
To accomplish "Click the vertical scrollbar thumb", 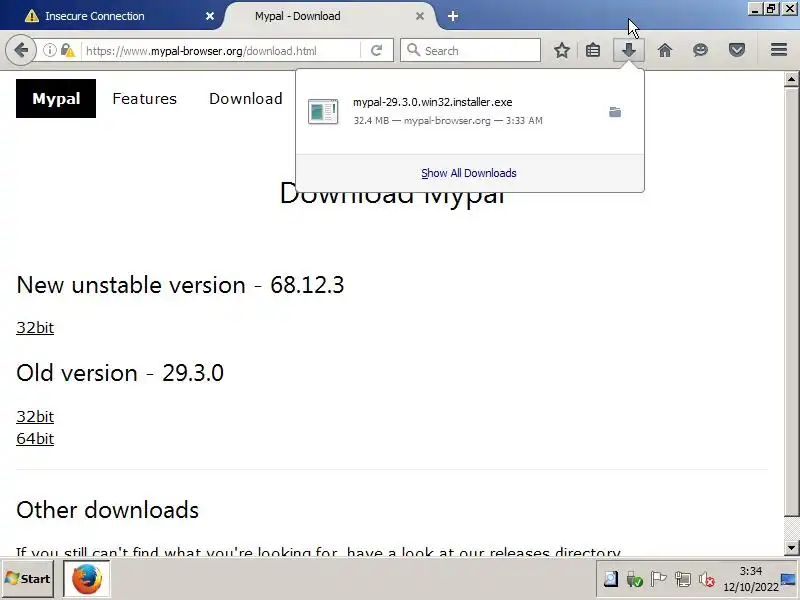I will [791, 301].
